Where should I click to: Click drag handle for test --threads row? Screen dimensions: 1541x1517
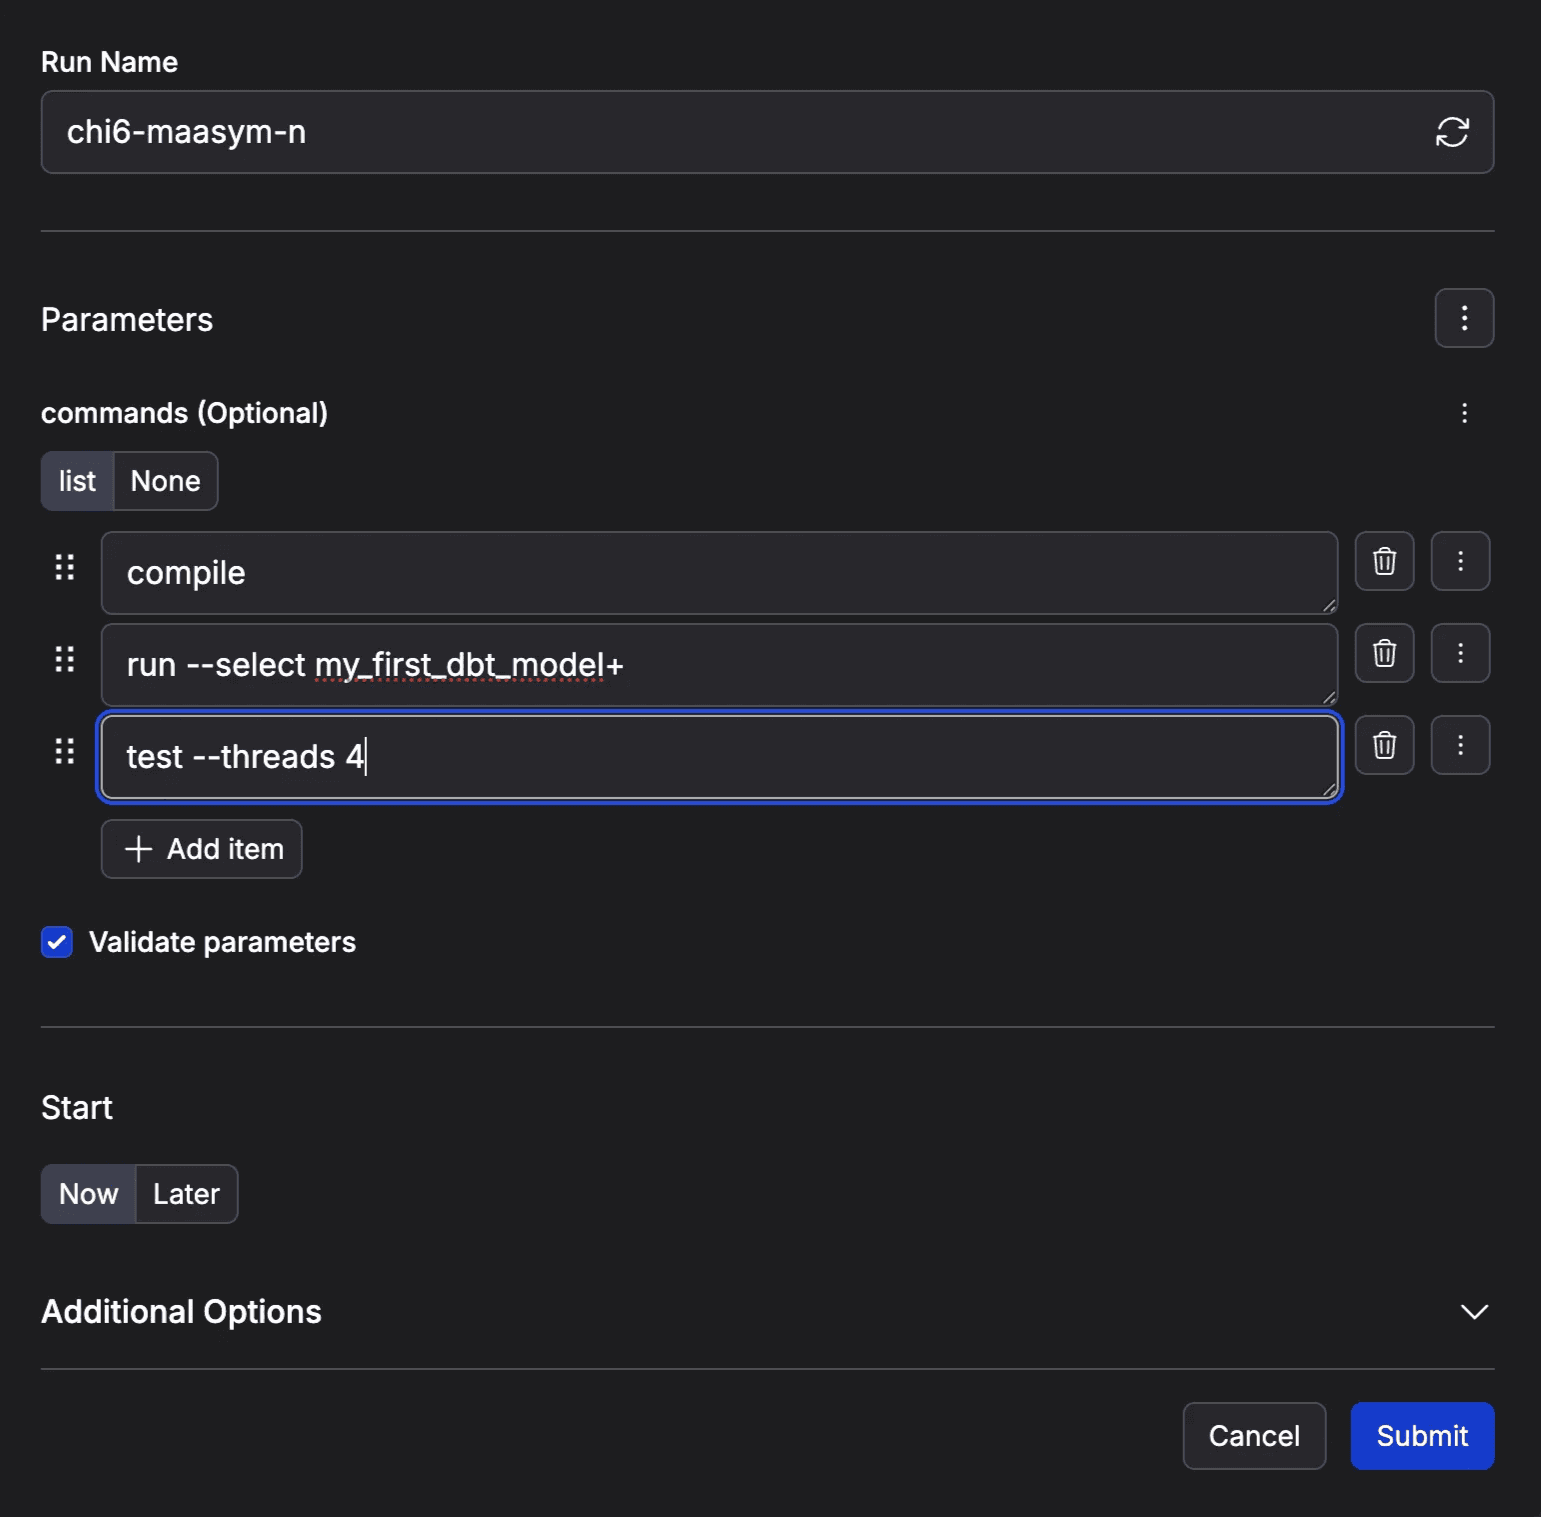65,752
